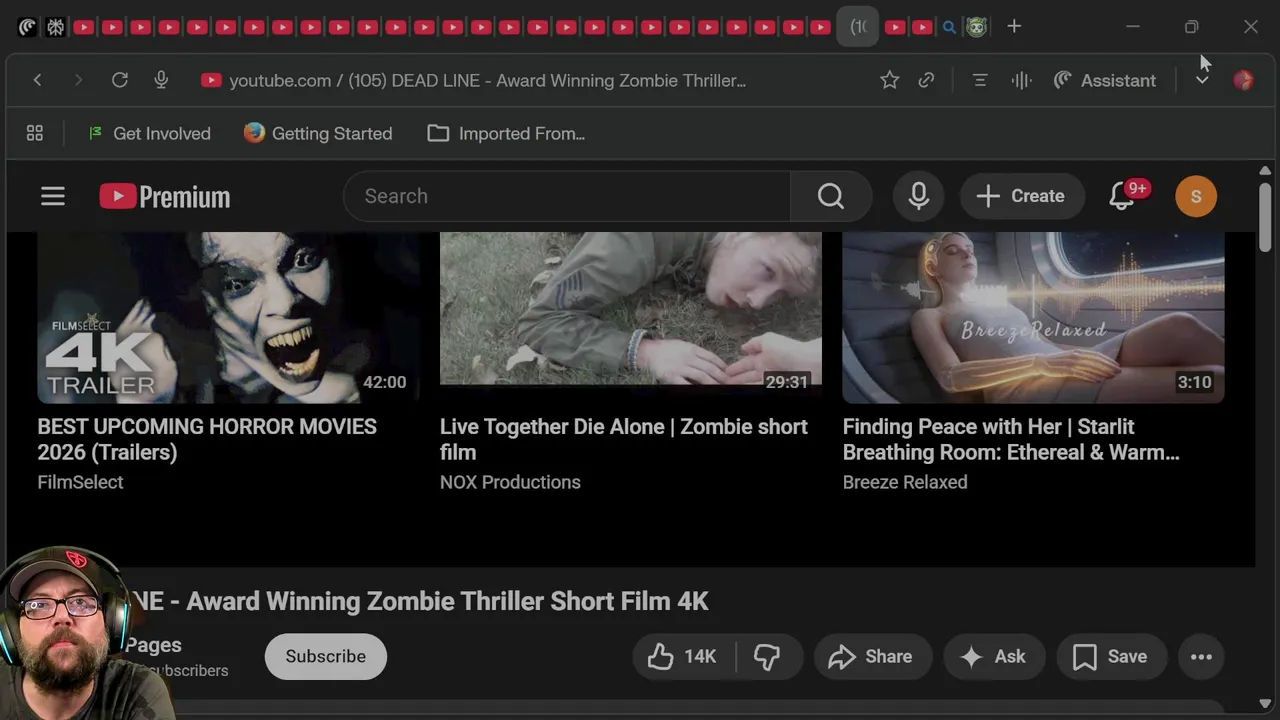Screen dimensions: 1280x720
Task: Start YouTube voice search with the microphone
Action: [x=919, y=196]
